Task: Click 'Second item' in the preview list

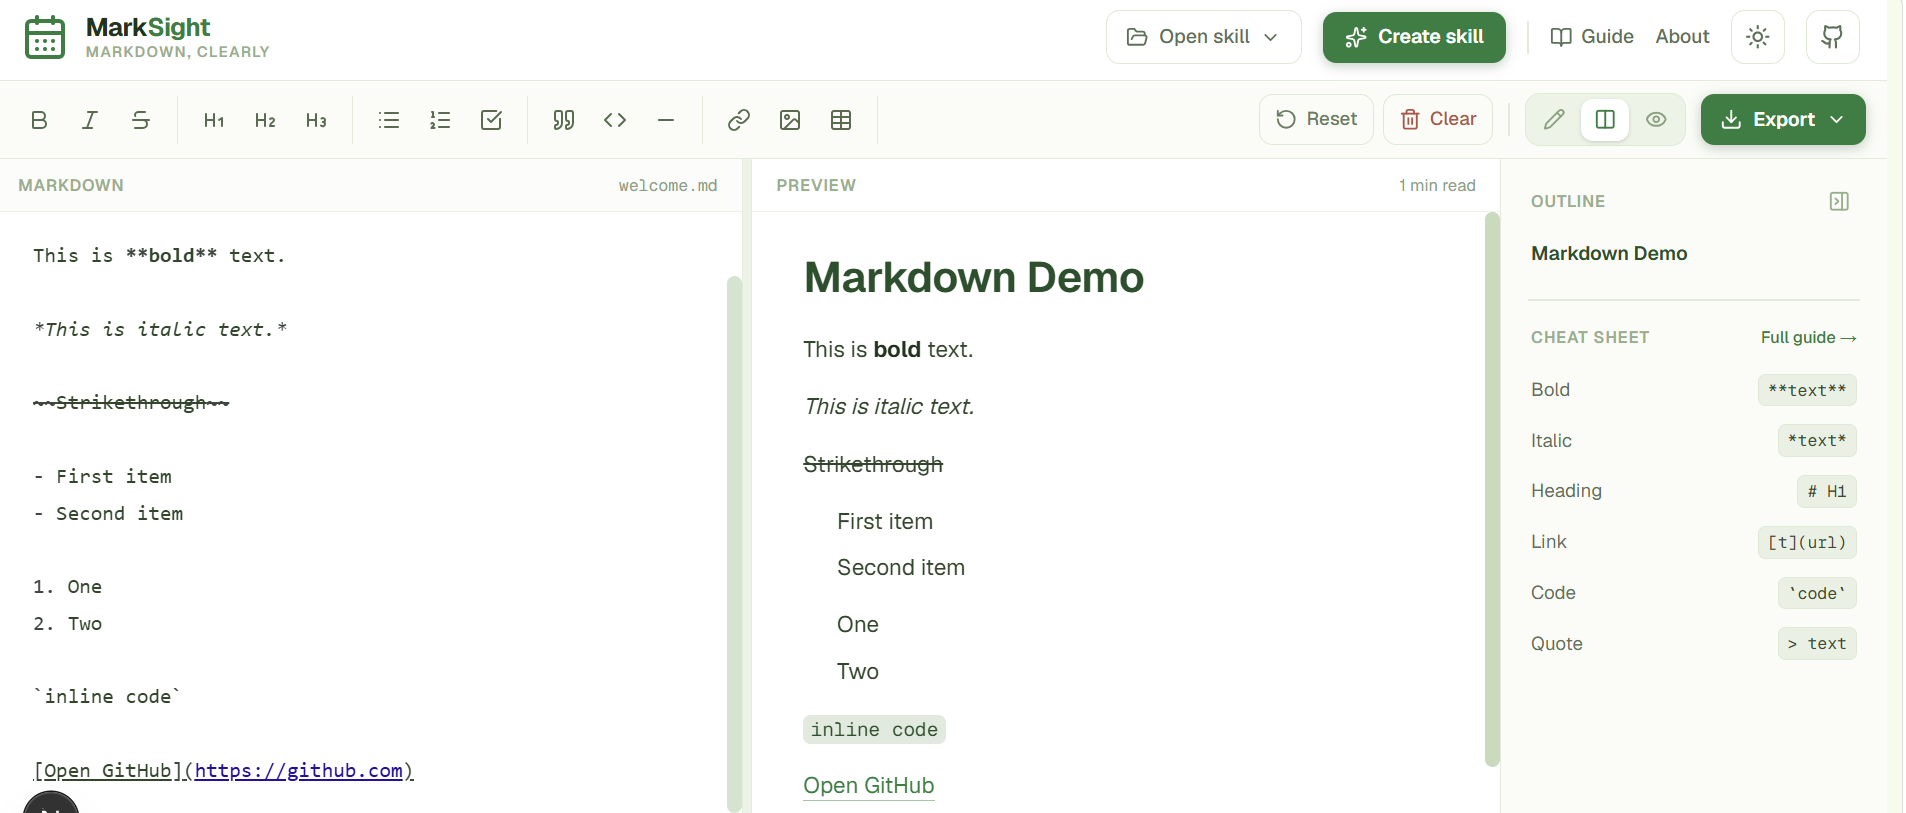Action: pos(901,568)
